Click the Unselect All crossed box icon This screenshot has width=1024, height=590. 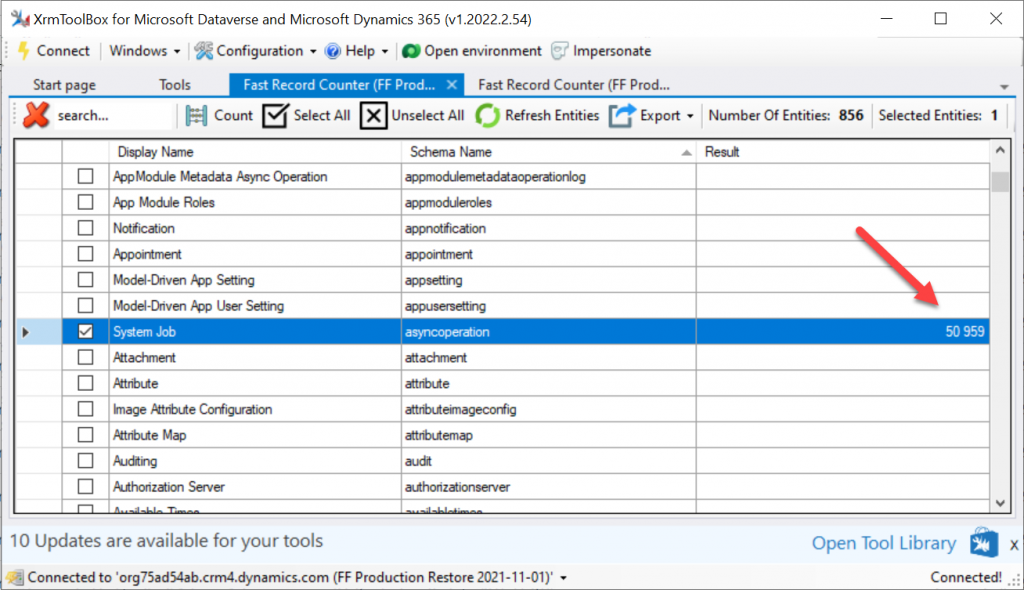[374, 116]
